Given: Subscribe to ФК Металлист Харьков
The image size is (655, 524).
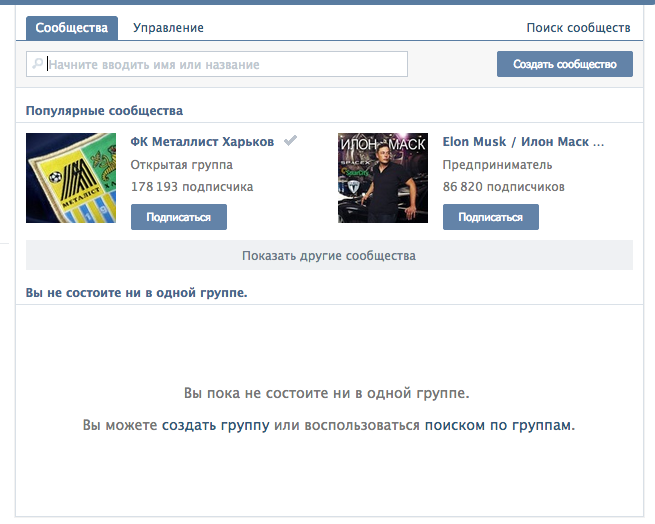Looking at the screenshot, I should click(x=179, y=217).
